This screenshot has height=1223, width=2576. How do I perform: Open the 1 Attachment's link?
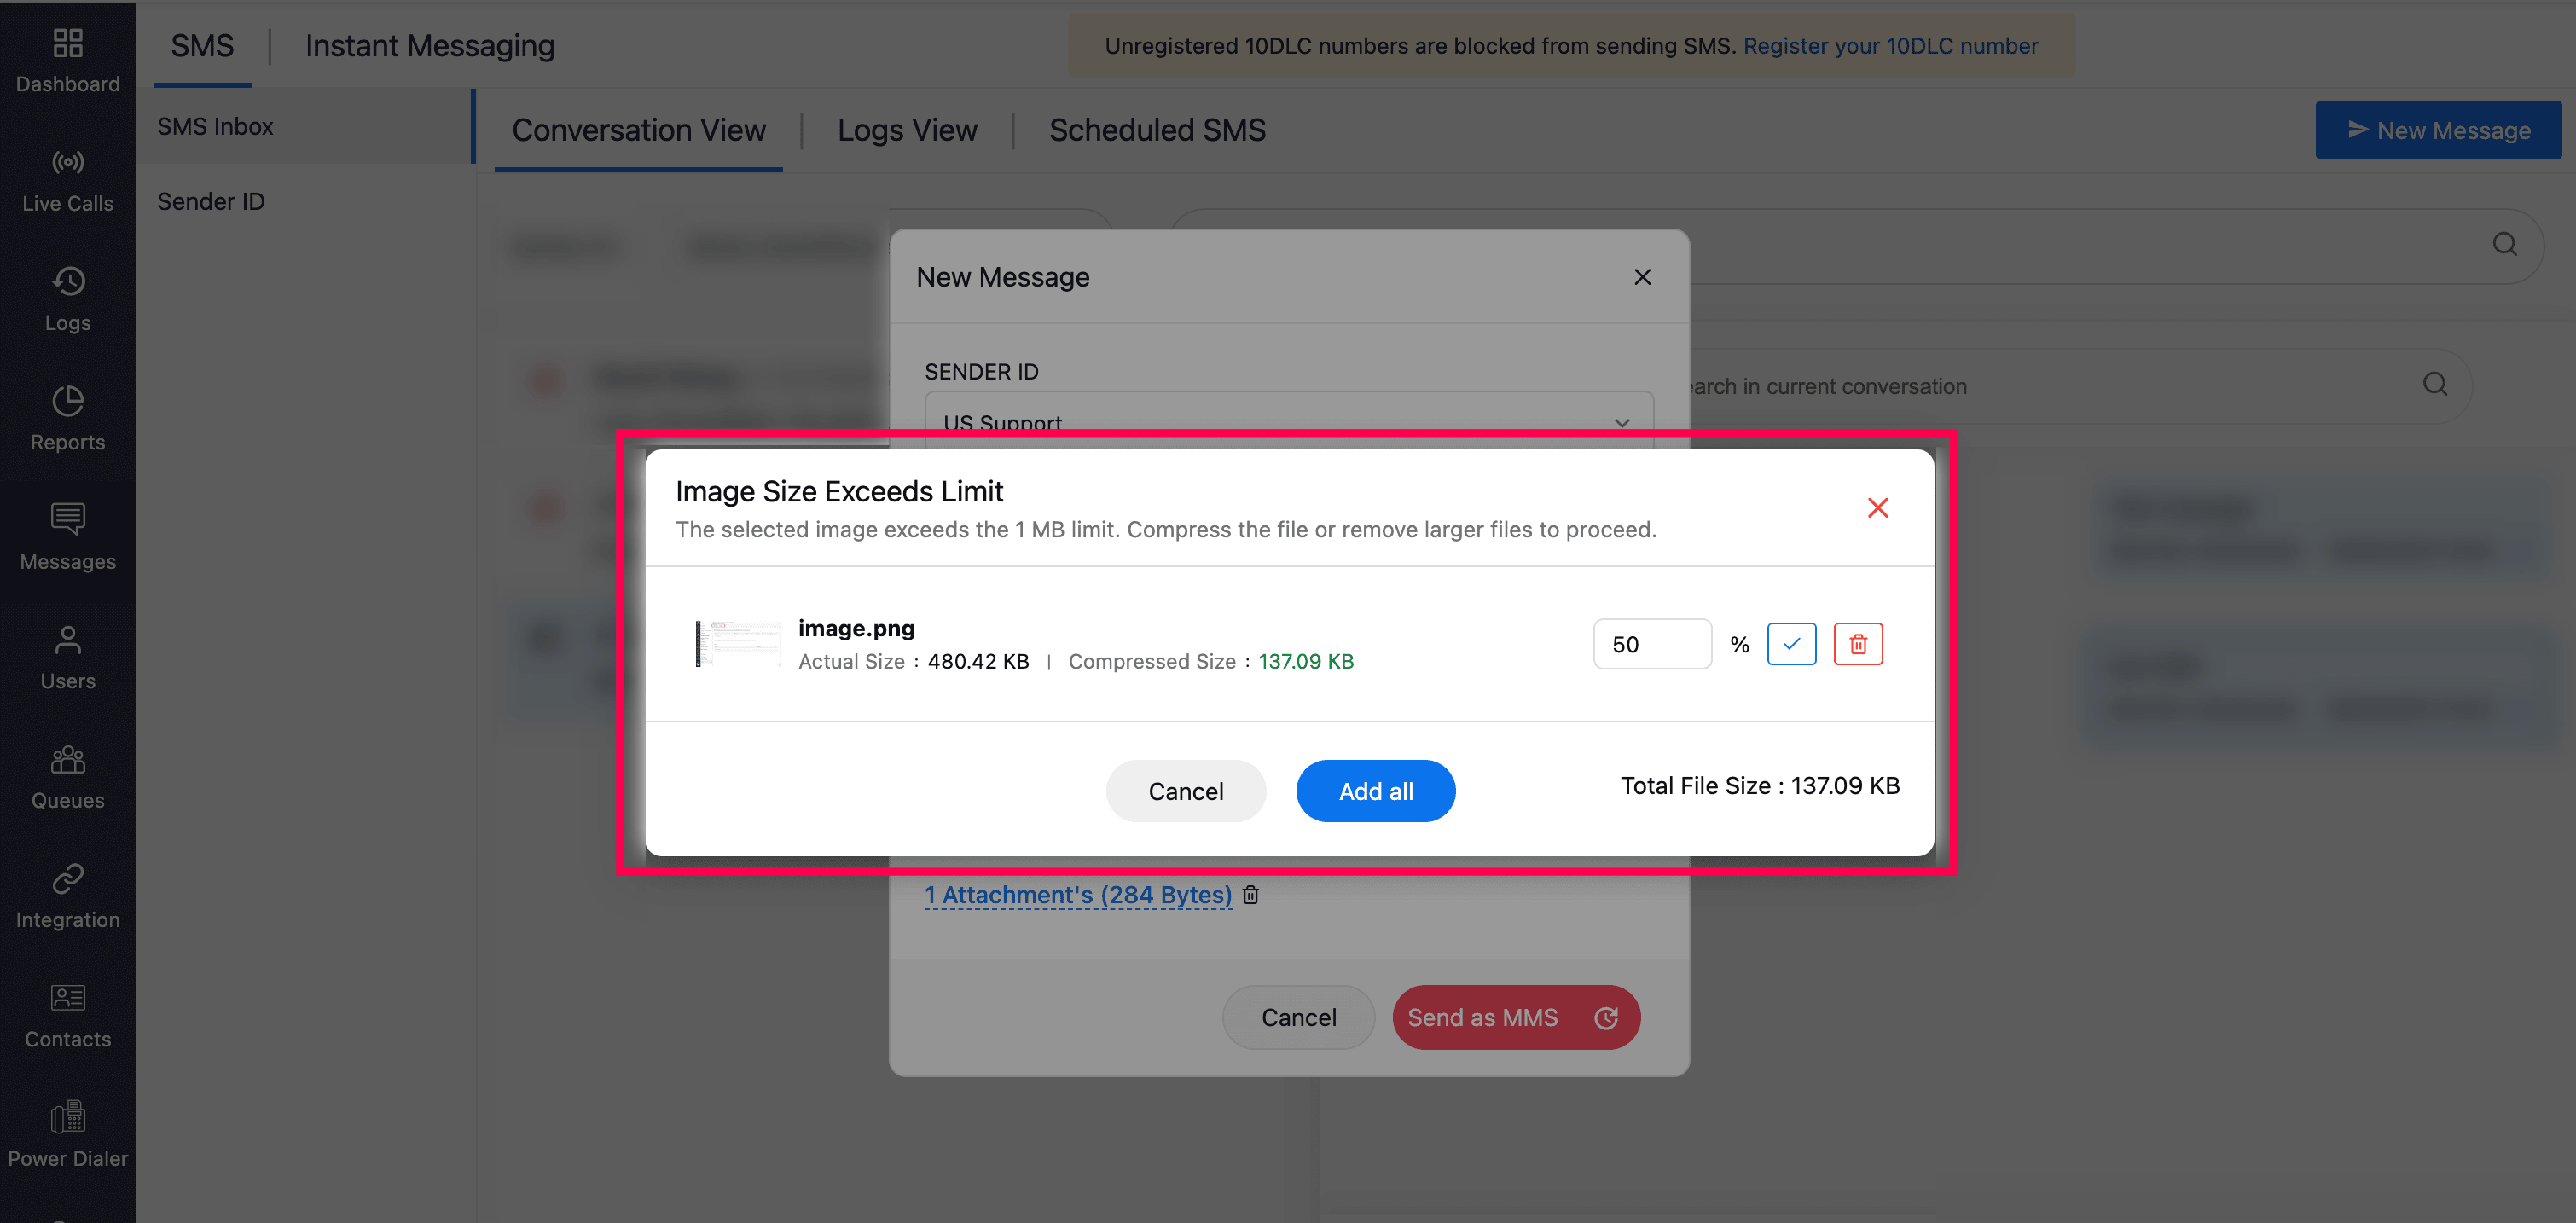1077,895
